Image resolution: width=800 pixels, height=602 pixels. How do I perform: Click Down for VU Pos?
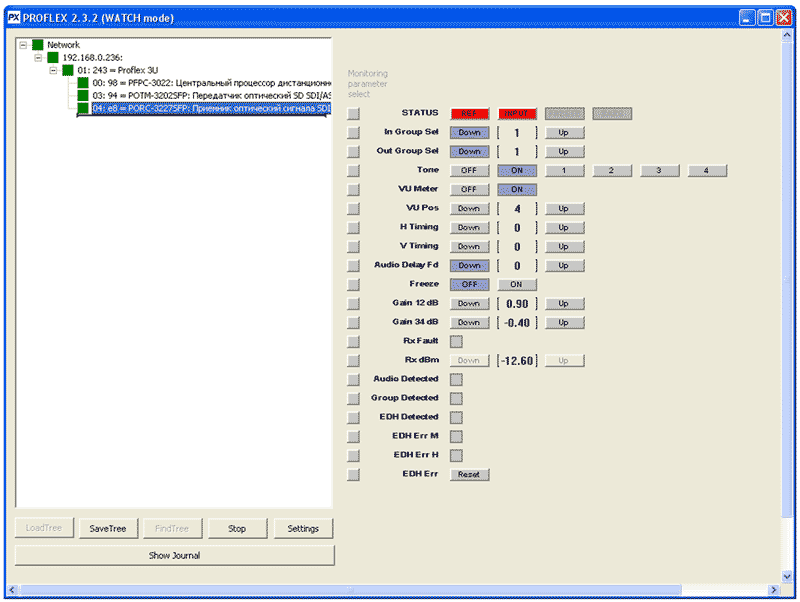tap(469, 209)
